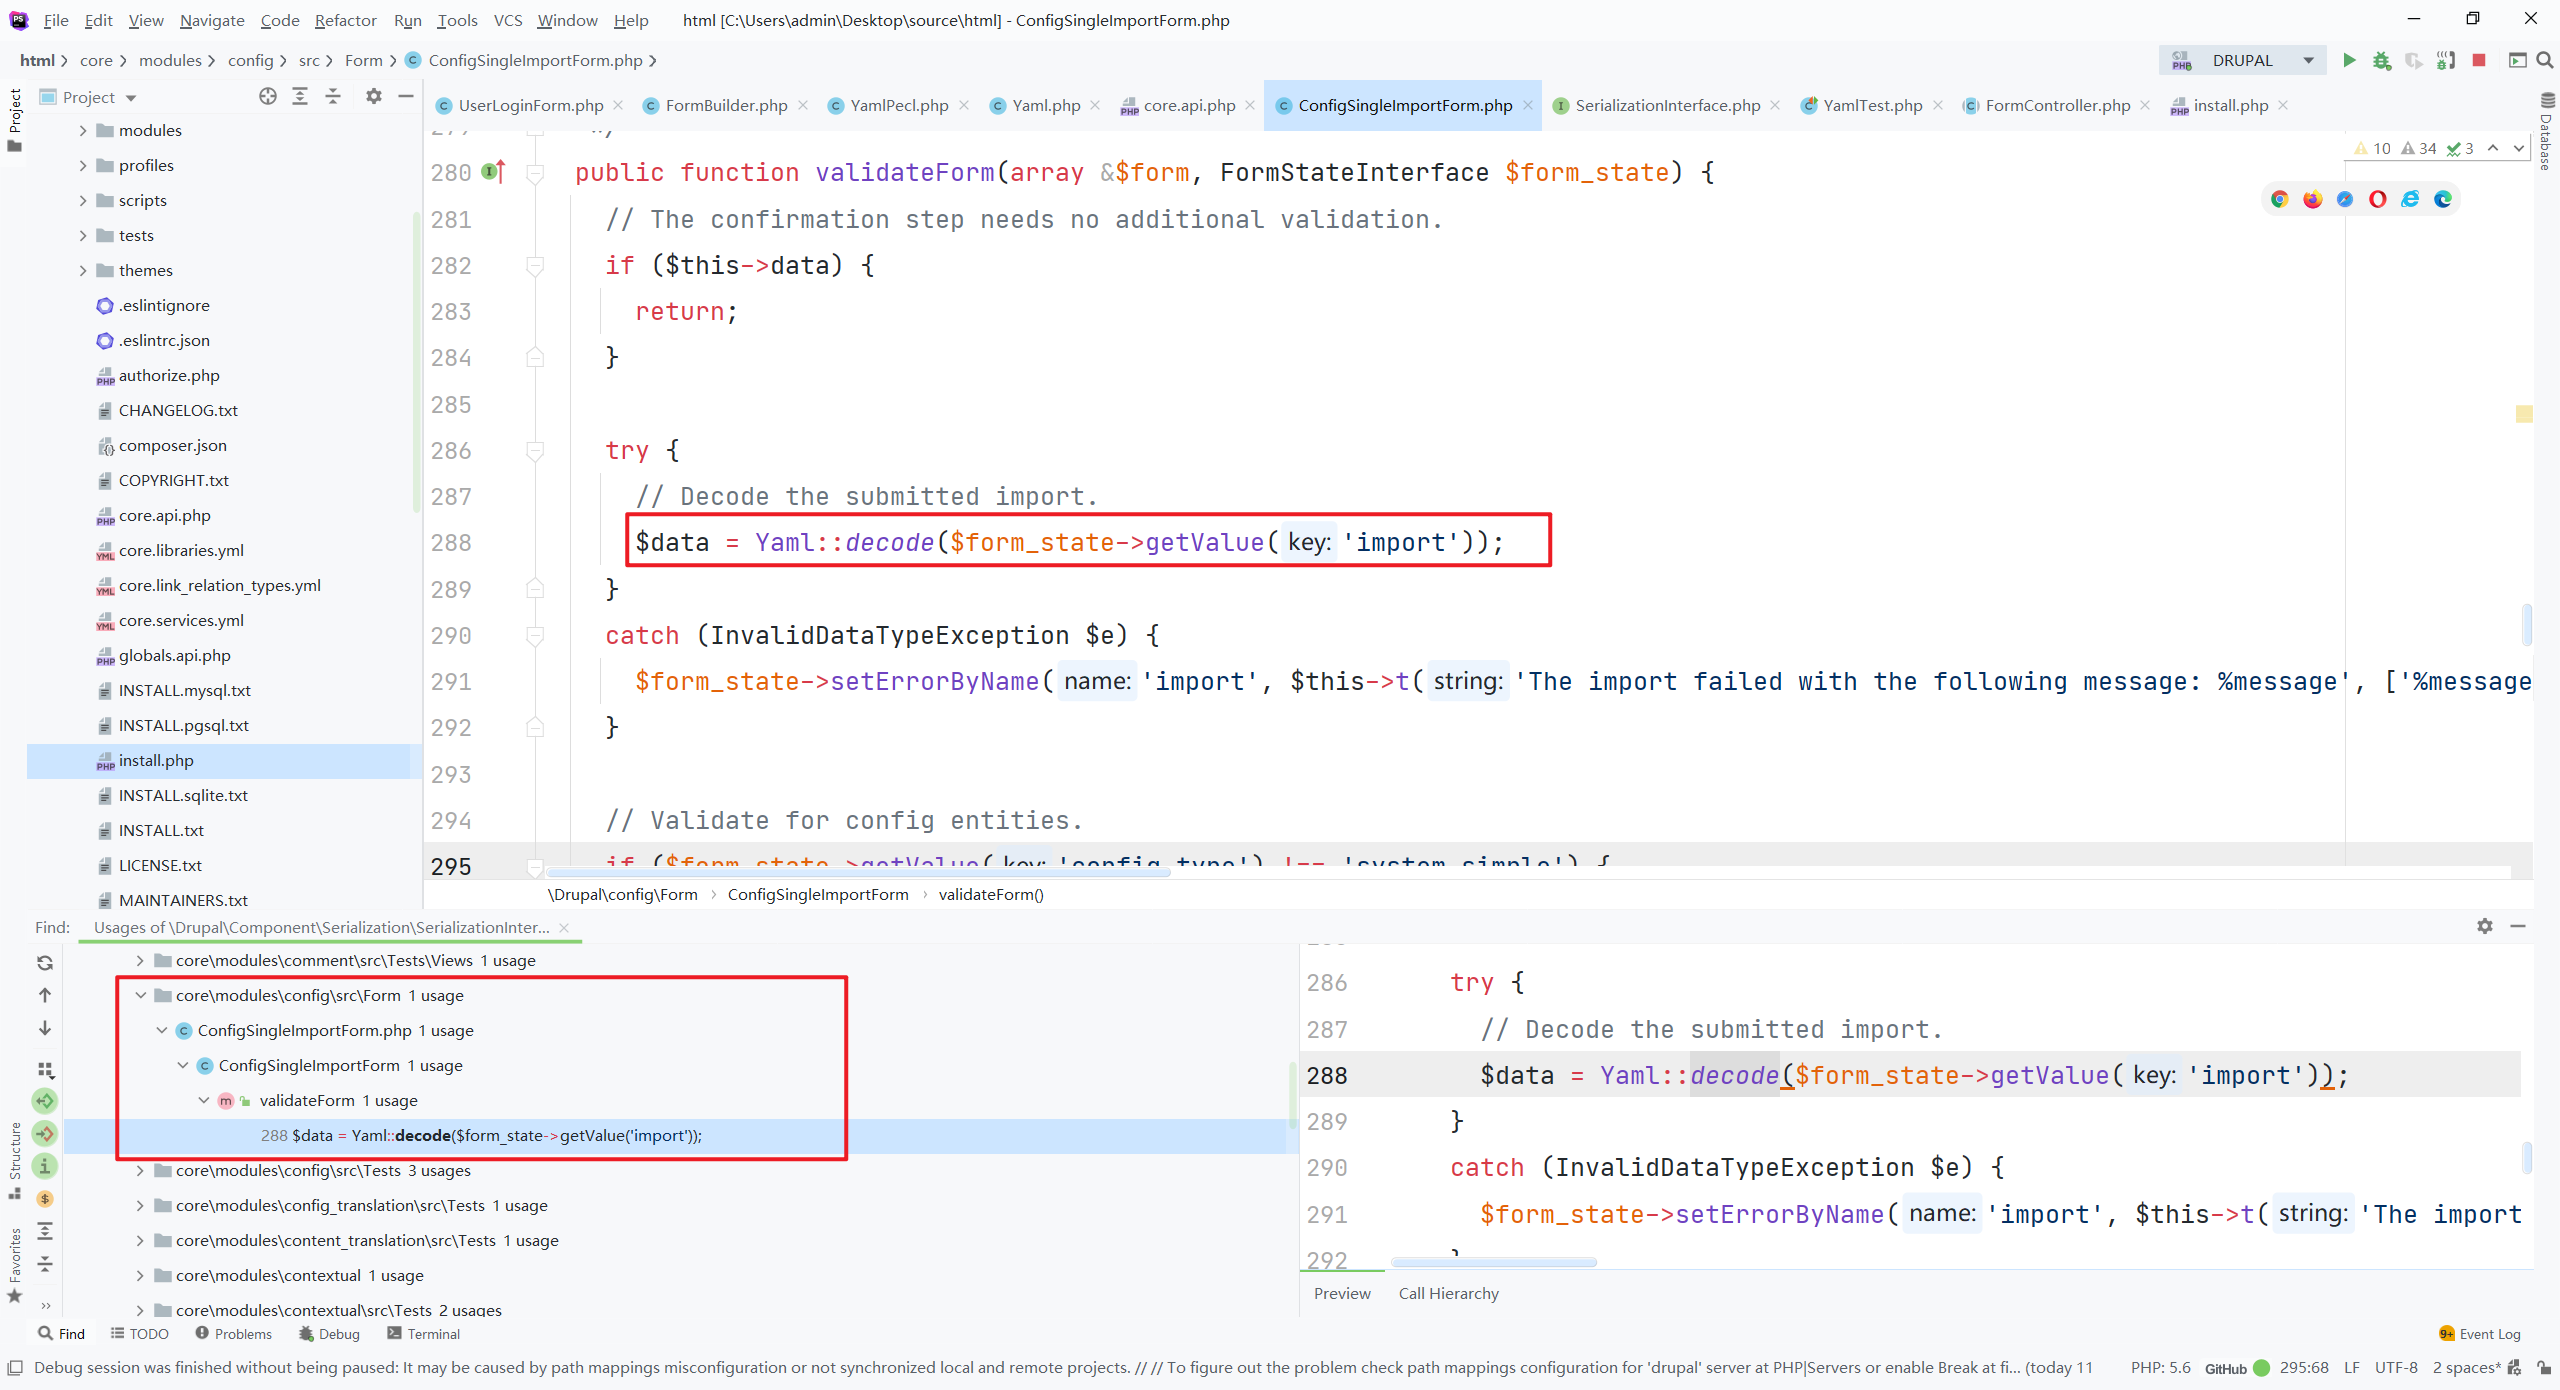2560x1390 pixels.
Task: Run the DRUPAL configuration with the green play button
Action: click(2349, 61)
